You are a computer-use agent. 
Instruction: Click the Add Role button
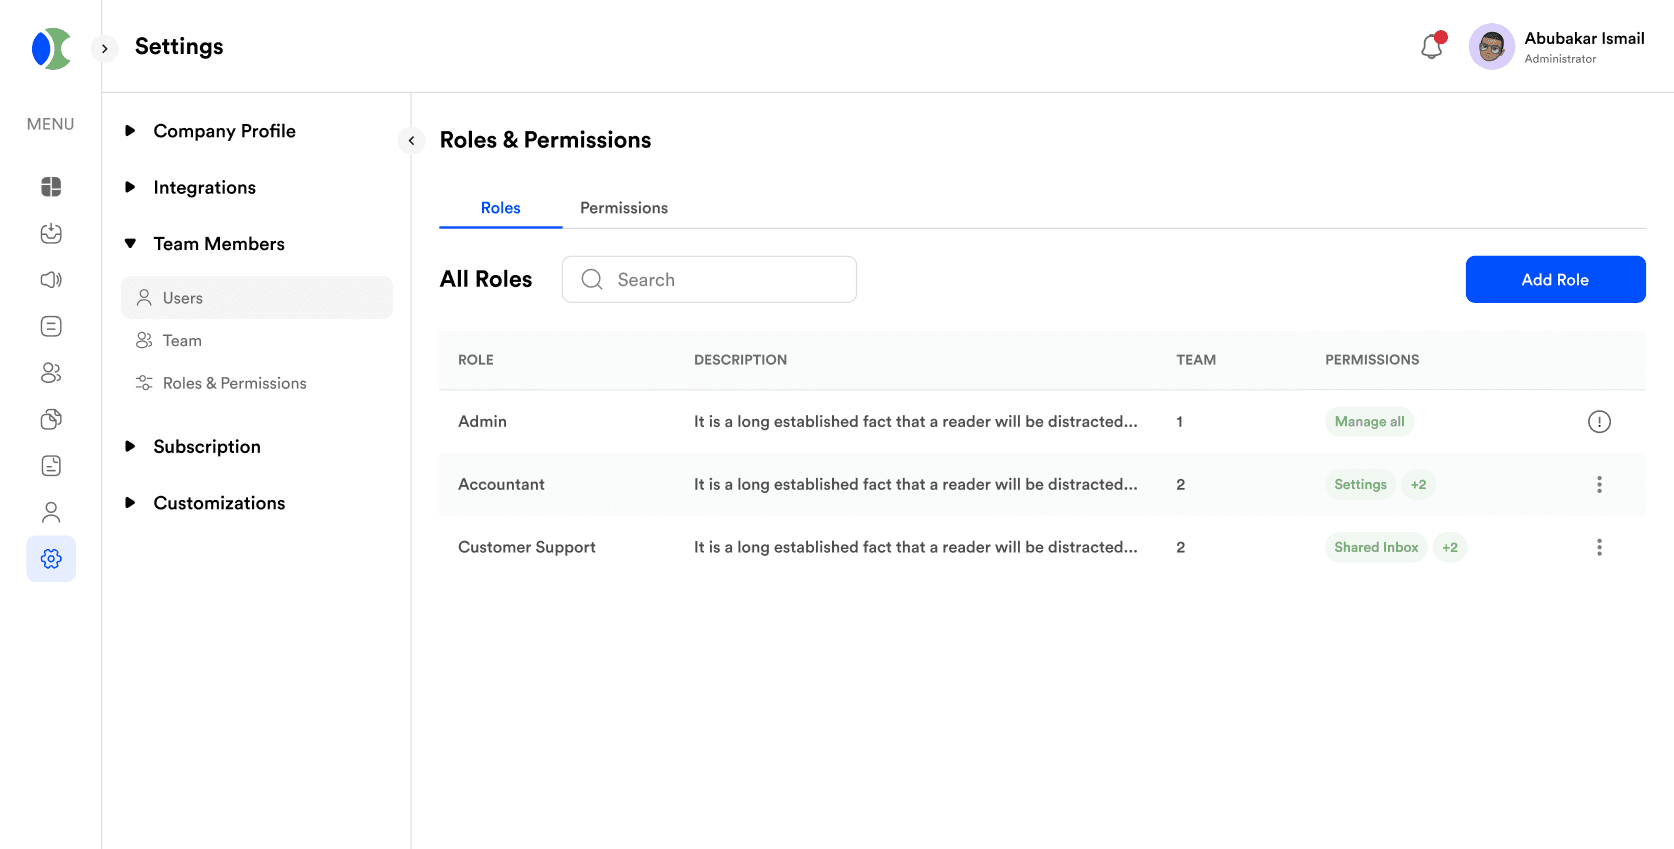click(x=1555, y=280)
